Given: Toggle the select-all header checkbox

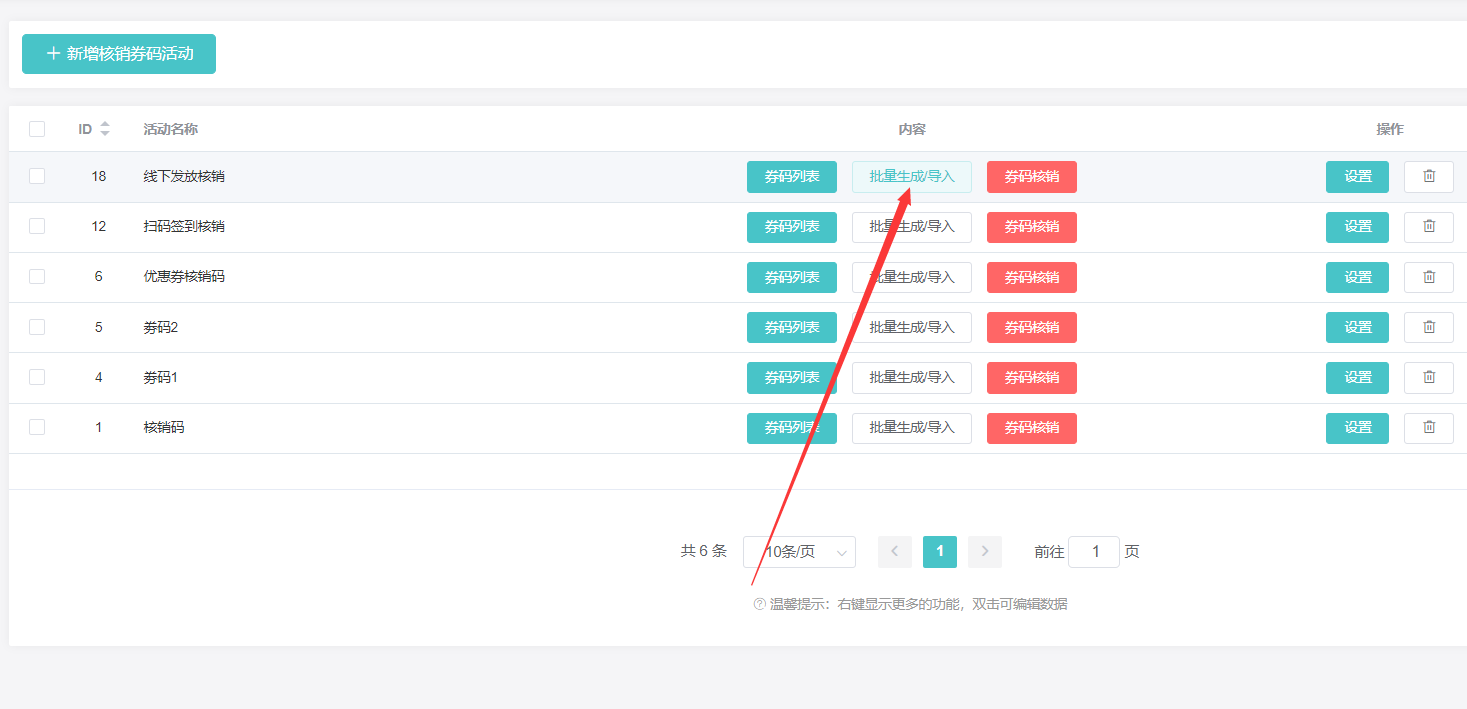Looking at the screenshot, I should coord(37,129).
